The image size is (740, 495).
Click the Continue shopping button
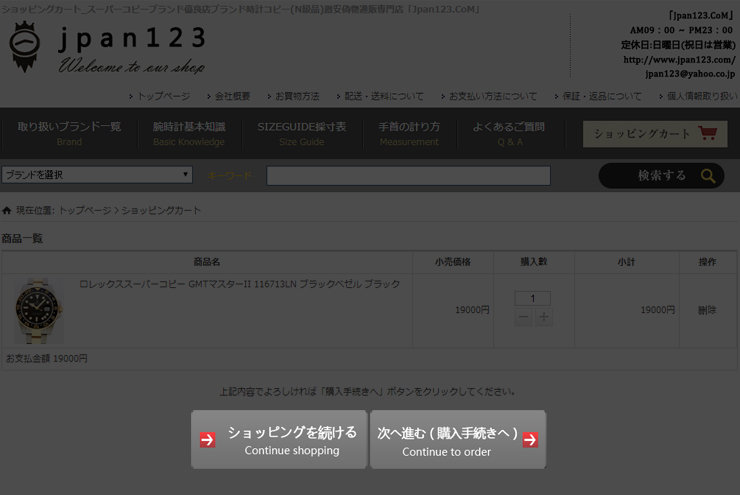279,440
